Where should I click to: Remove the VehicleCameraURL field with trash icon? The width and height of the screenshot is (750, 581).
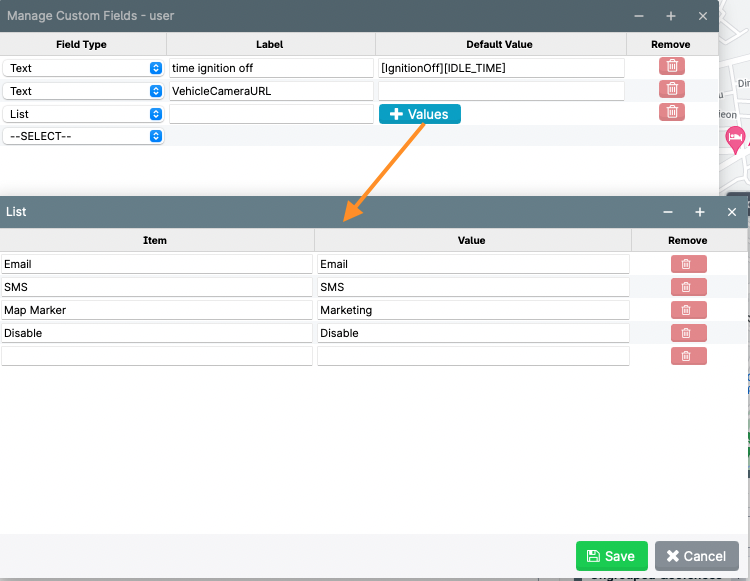[x=672, y=89]
